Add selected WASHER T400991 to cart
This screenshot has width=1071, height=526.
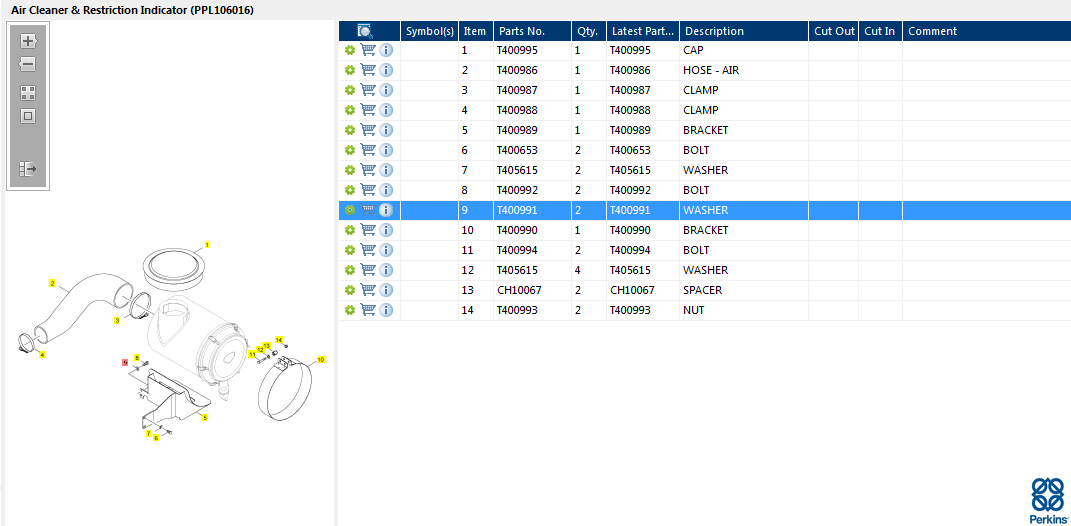[368, 210]
